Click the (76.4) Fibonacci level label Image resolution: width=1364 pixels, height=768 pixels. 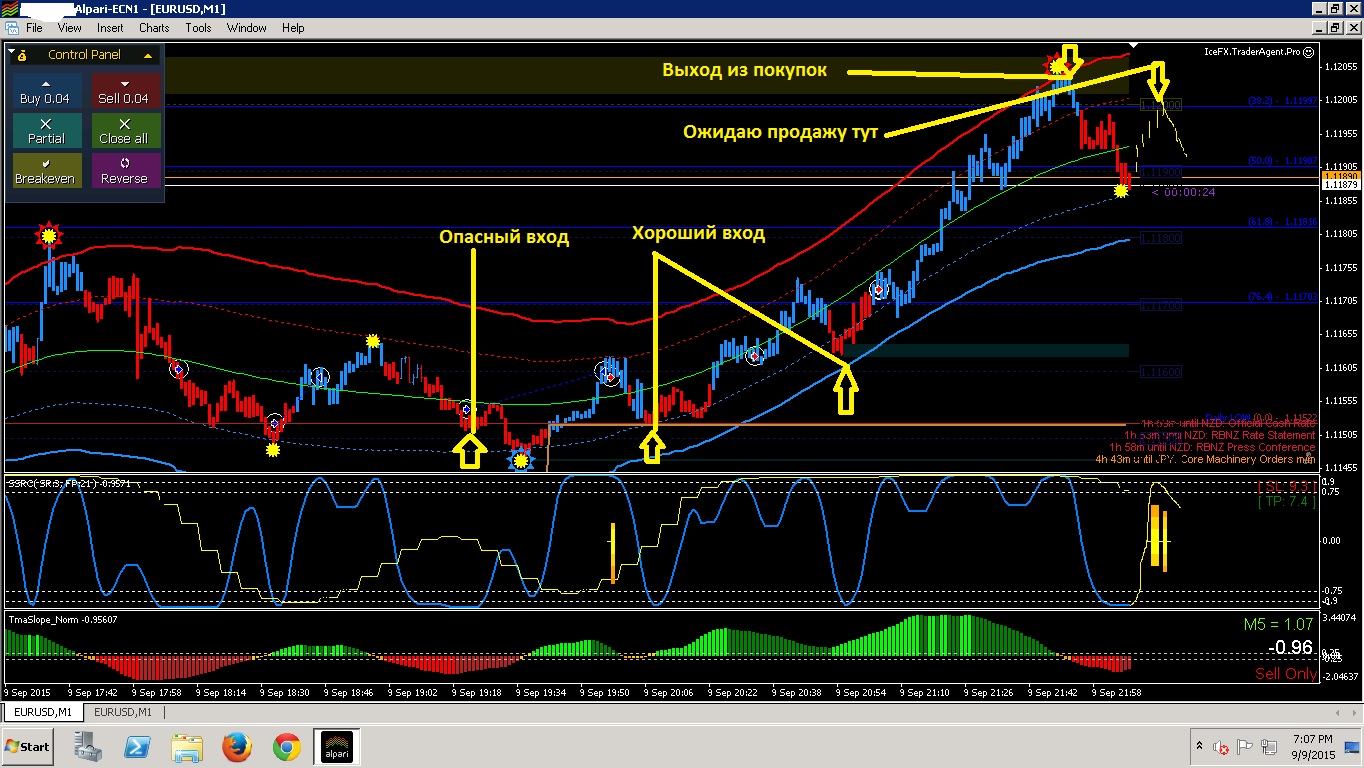[1281, 297]
